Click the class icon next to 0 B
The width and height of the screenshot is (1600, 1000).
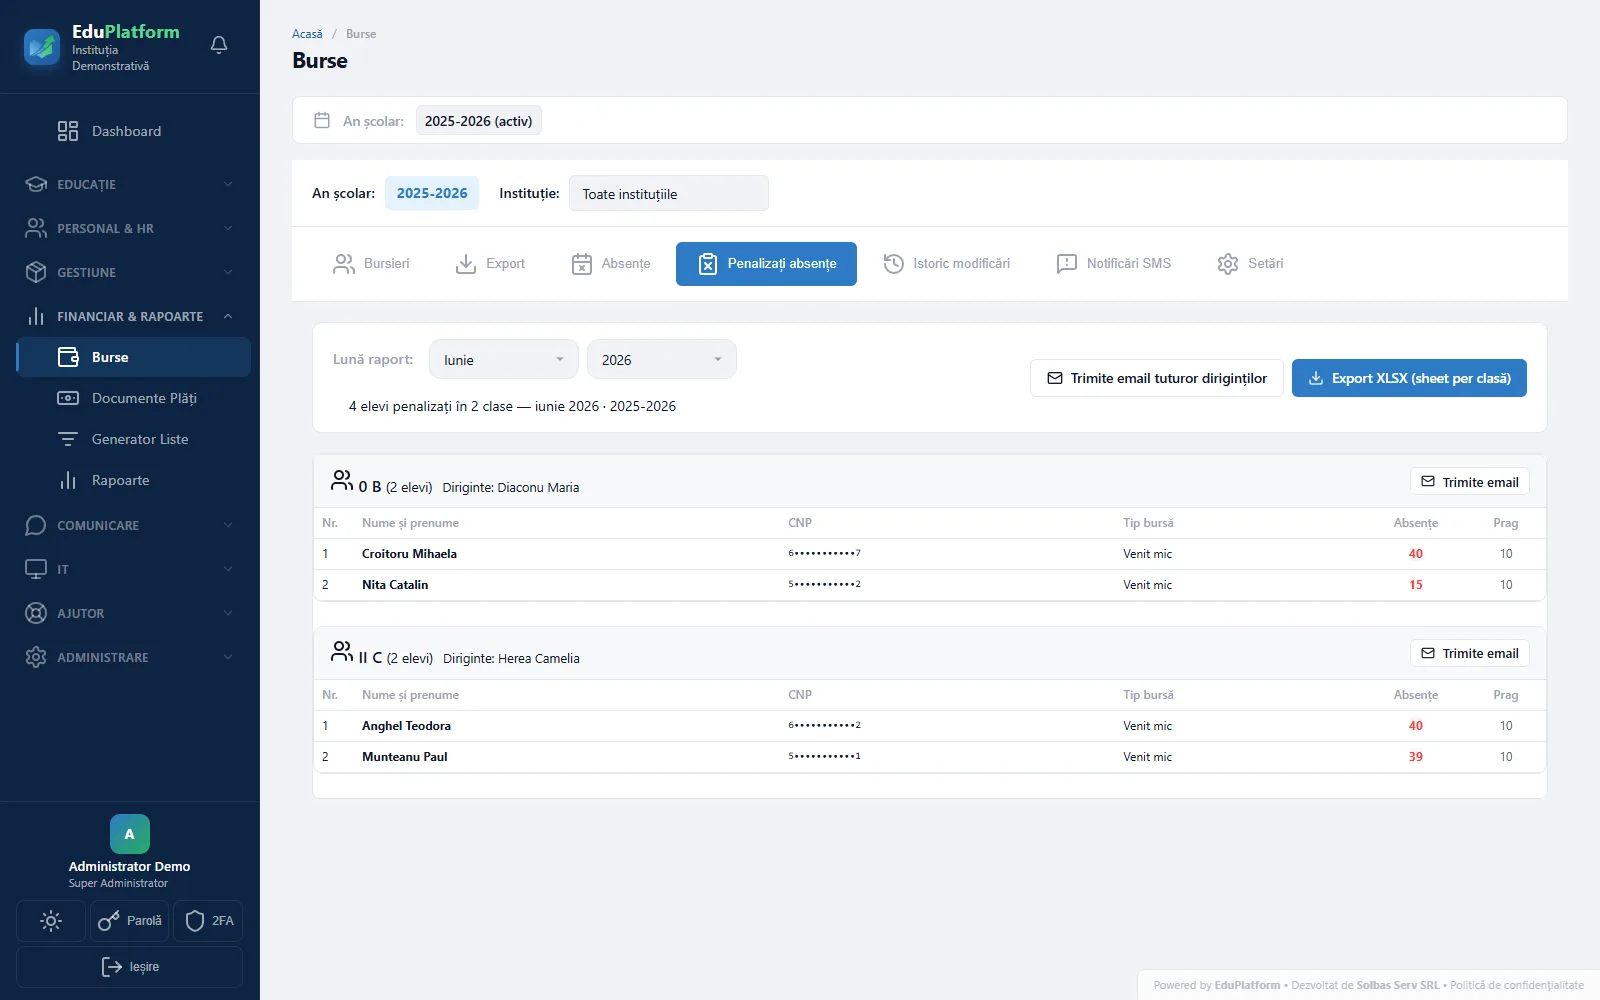pyautogui.click(x=342, y=481)
